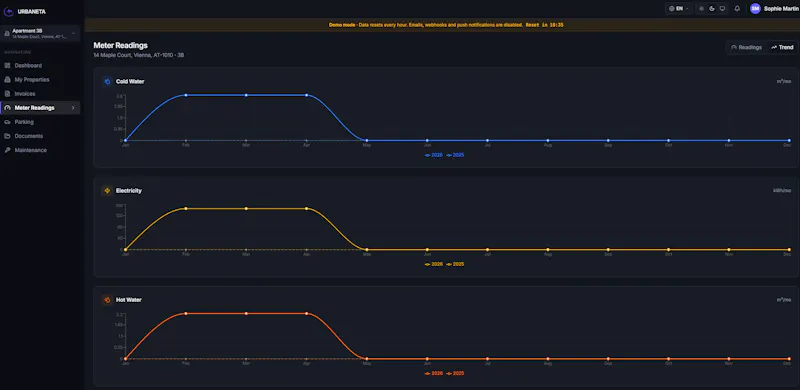Click Hot Water Dec data point
The width and height of the screenshot is (800, 390).
(x=789, y=359)
